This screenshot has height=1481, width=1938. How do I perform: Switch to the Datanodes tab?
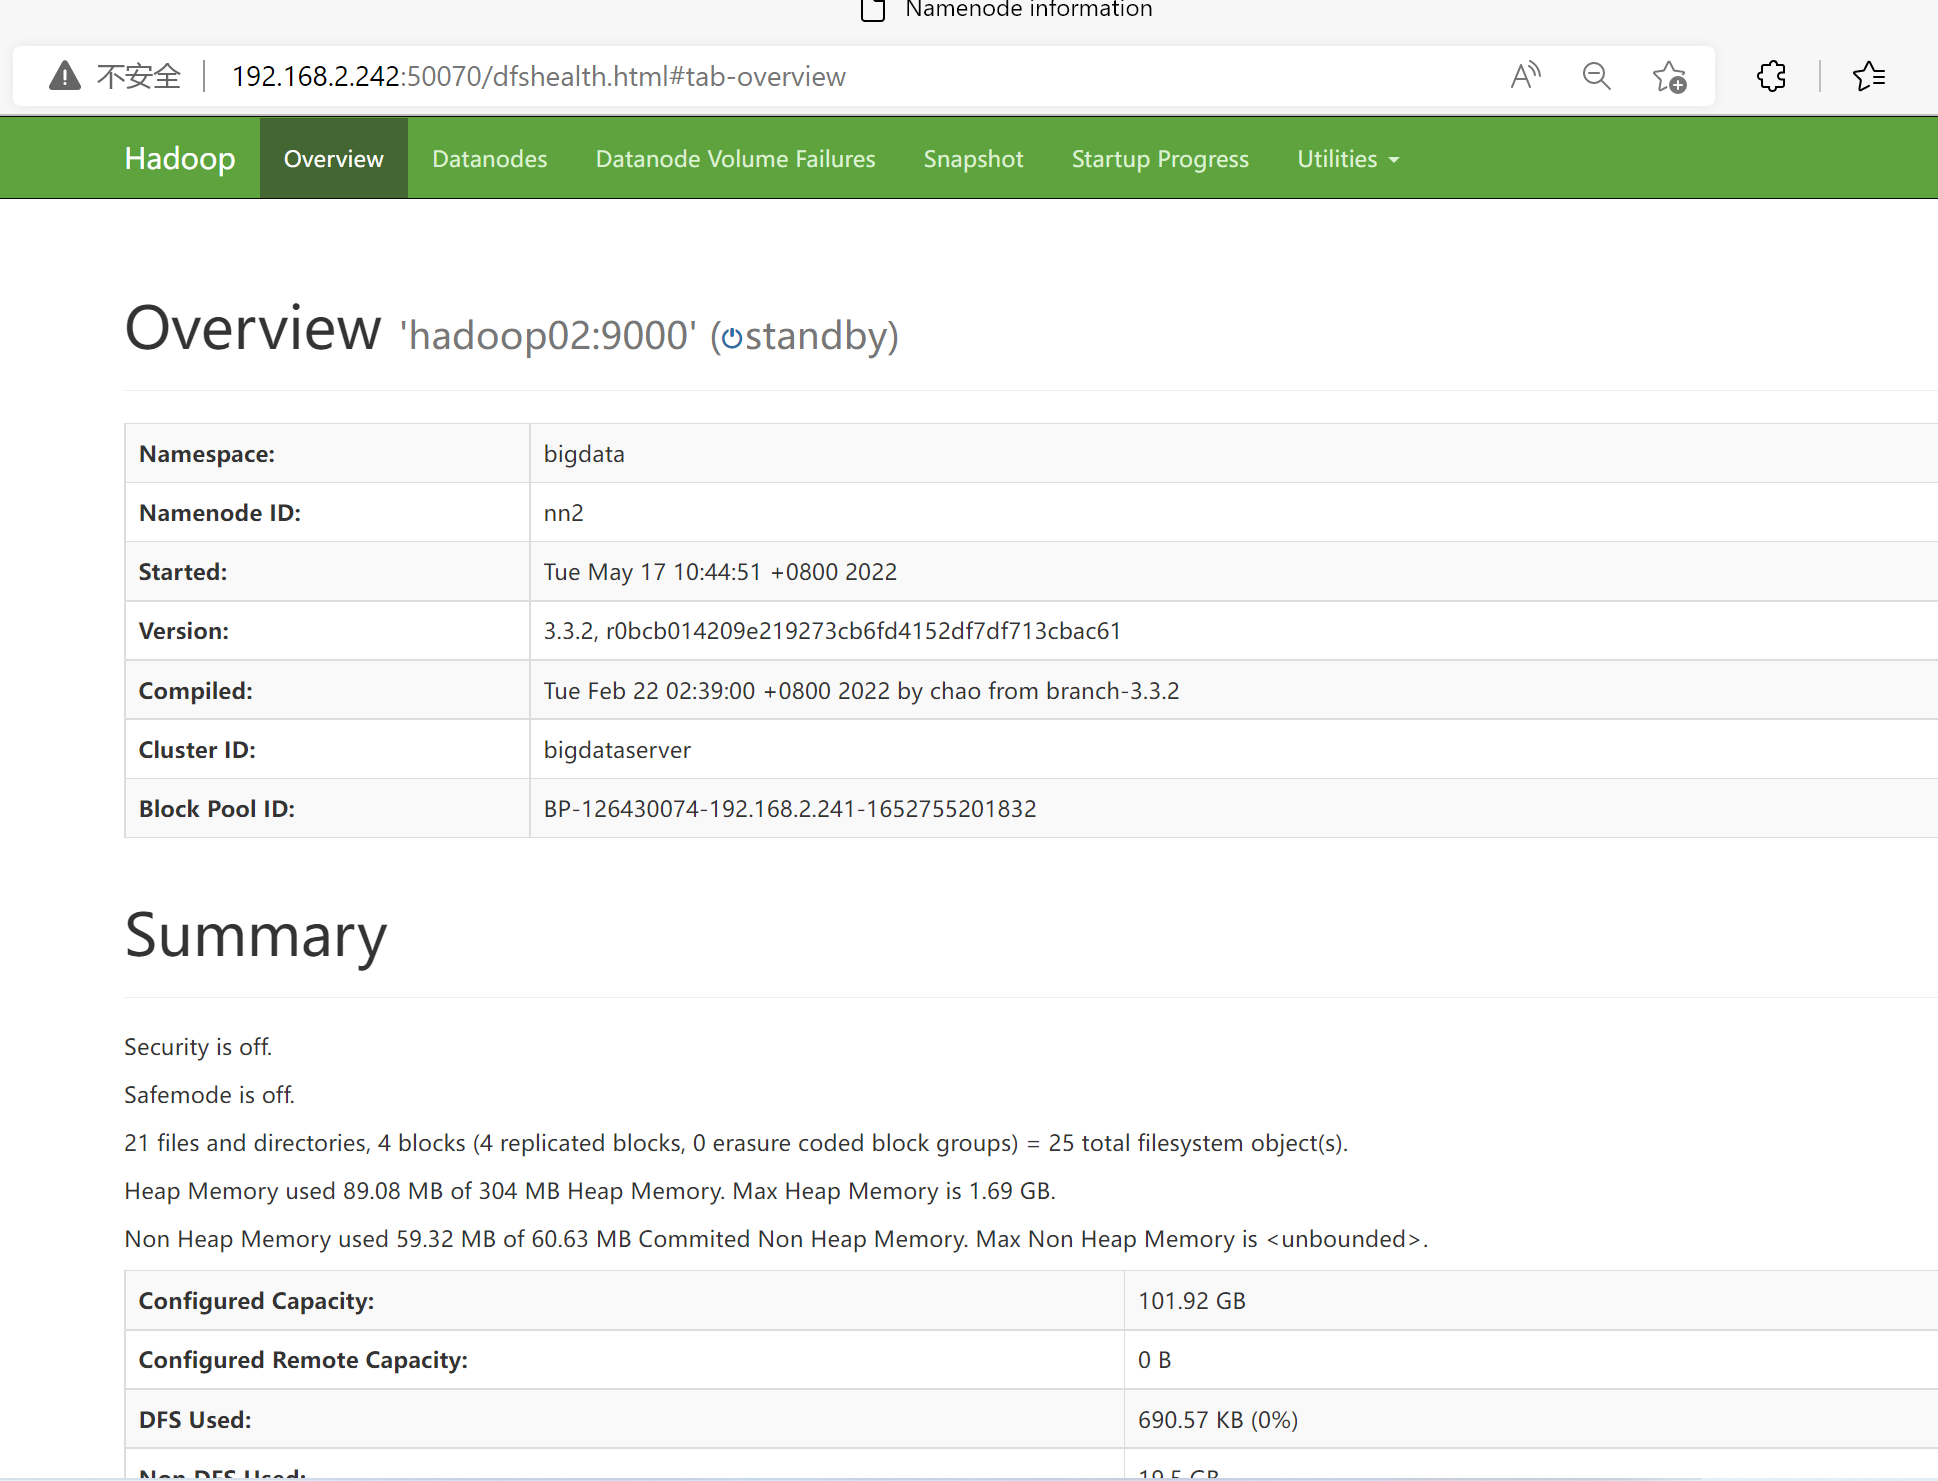pos(489,159)
